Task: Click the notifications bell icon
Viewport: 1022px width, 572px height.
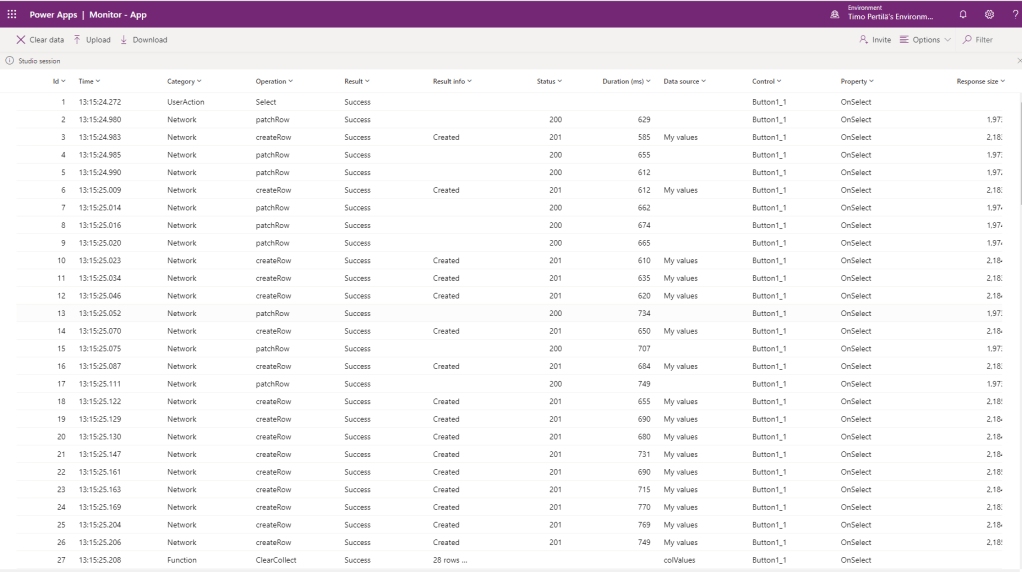Action: click(963, 14)
